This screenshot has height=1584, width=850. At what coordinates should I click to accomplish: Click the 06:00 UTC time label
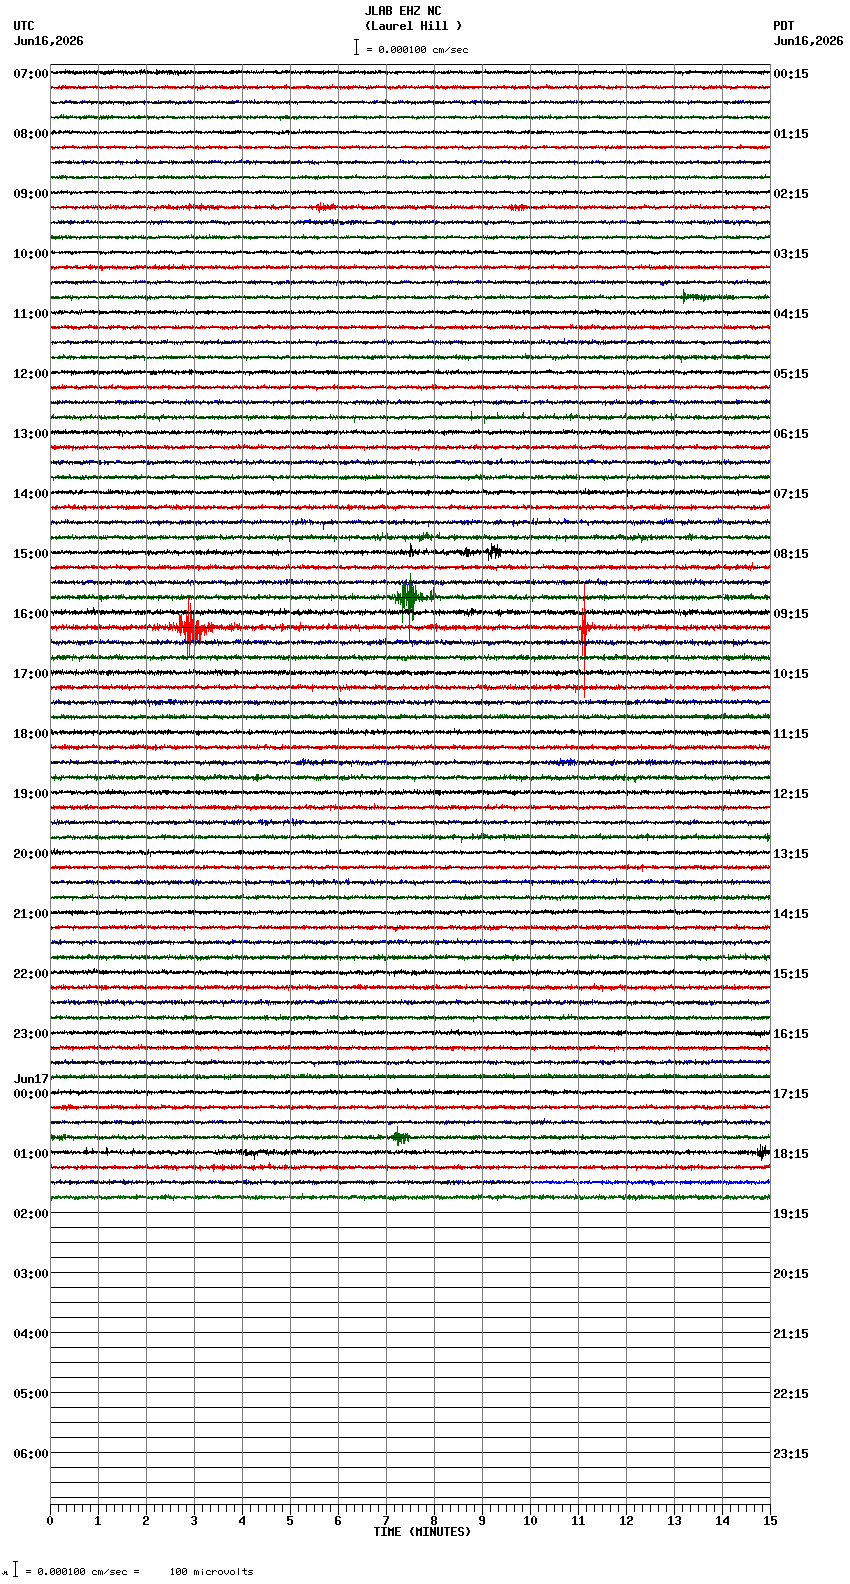coord(31,1454)
